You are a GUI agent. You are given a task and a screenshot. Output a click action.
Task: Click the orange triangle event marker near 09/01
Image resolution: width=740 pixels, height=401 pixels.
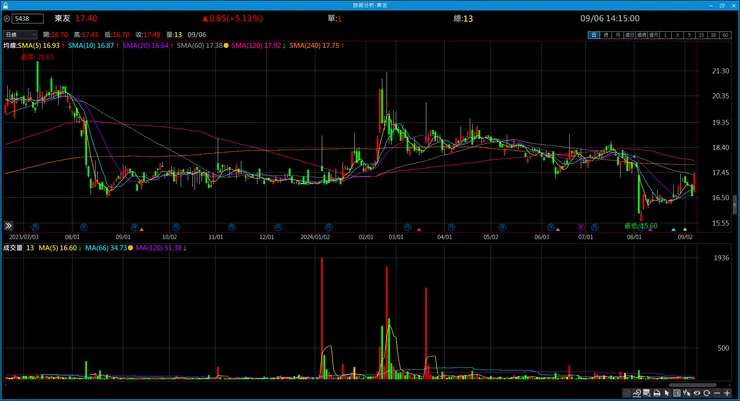(142, 230)
